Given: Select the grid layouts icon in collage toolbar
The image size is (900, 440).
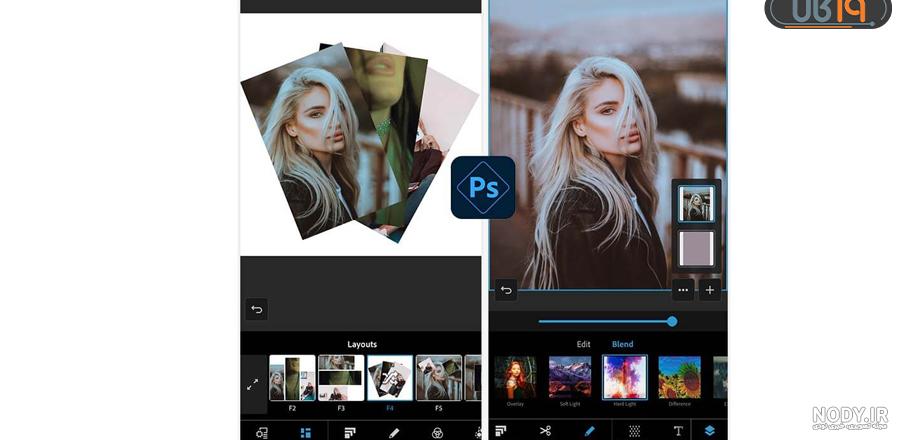Looking at the screenshot, I should click(305, 433).
